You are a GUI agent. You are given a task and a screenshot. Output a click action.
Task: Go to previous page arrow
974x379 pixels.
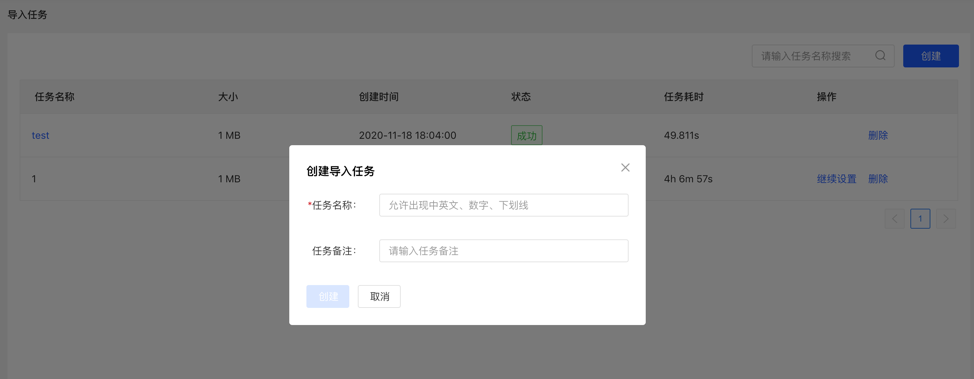click(x=894, y=219)
